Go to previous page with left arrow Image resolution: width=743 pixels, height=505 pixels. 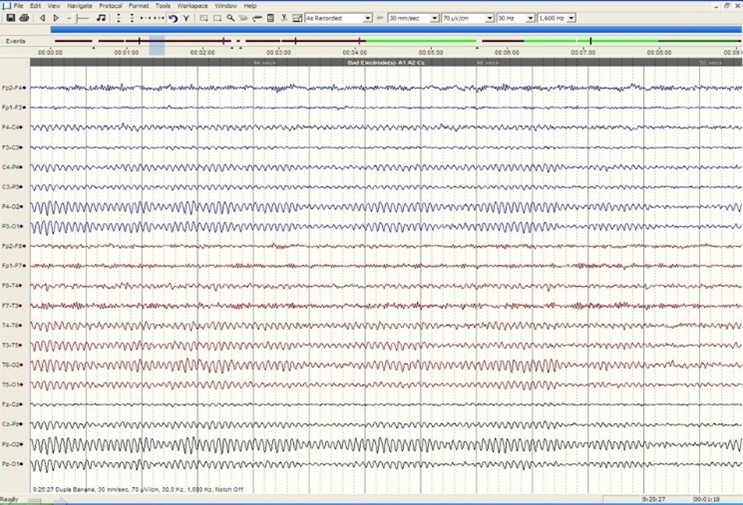(x=42, y=18)
